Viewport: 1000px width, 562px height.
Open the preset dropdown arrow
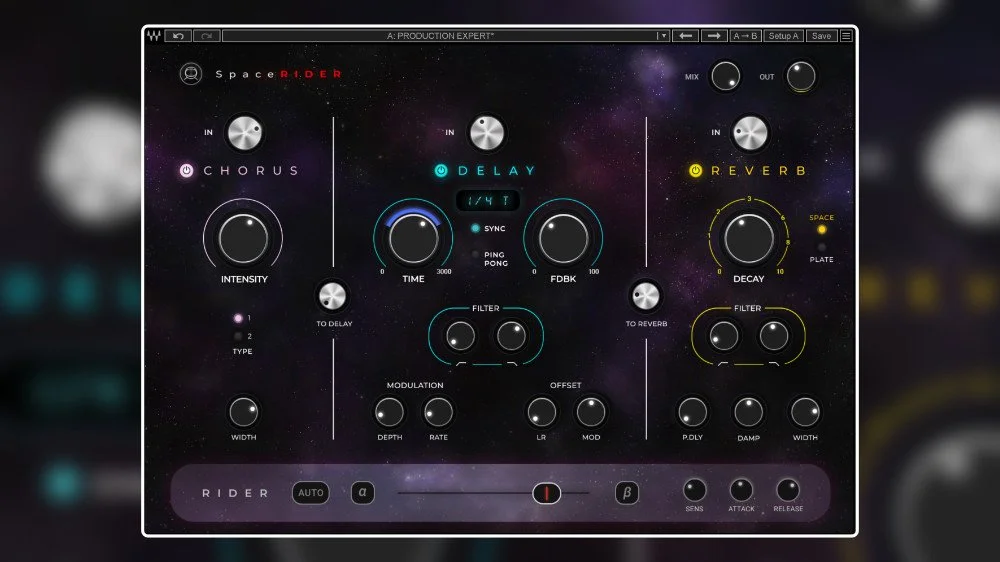[x=663, y=36]
